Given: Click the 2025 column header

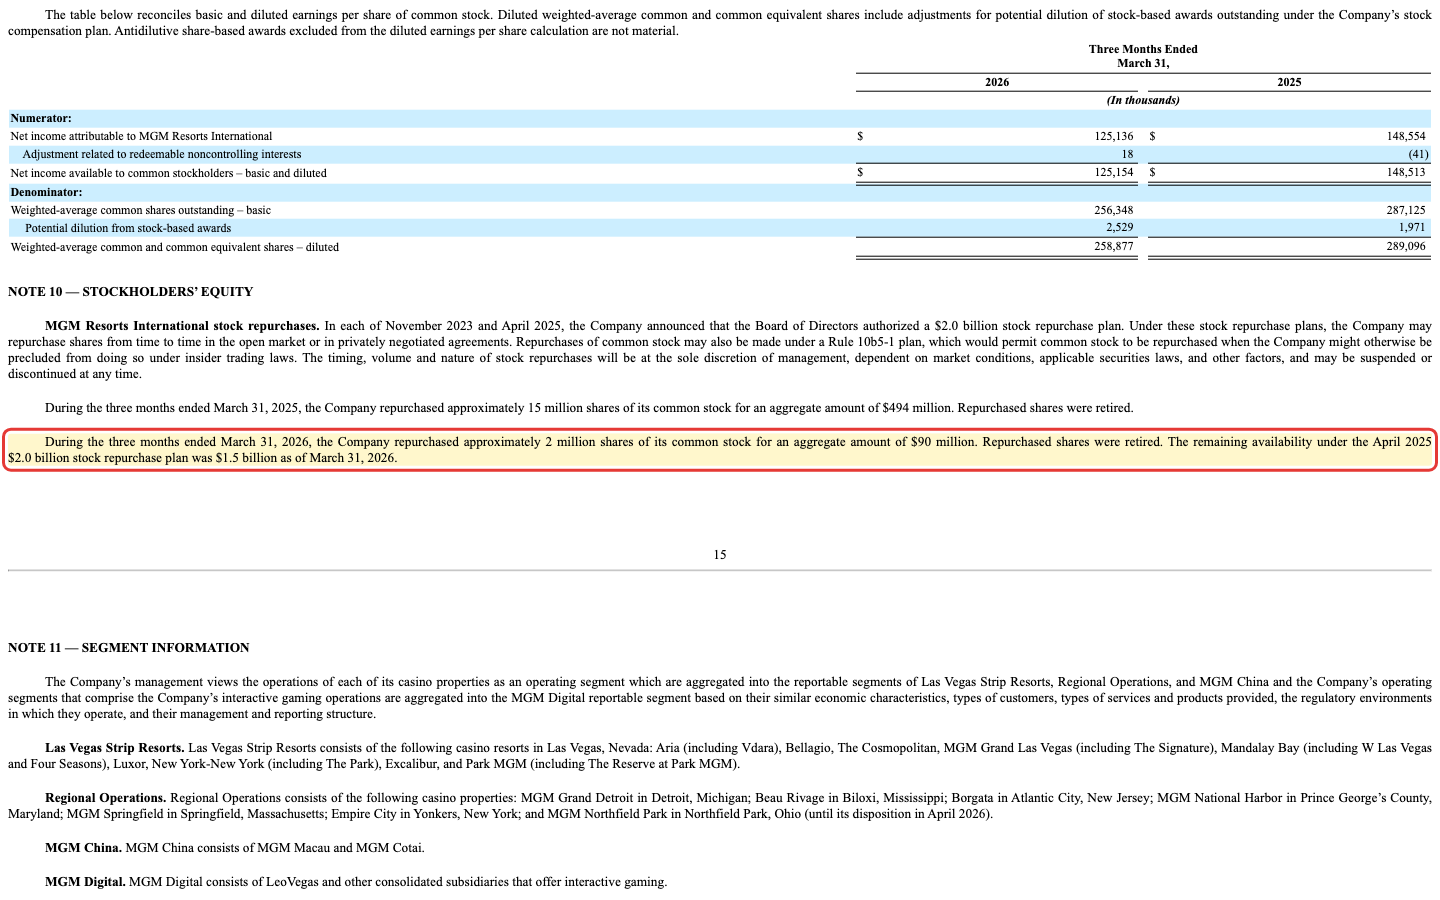Looking at the screenshot, I should (x=1289, y=82).
